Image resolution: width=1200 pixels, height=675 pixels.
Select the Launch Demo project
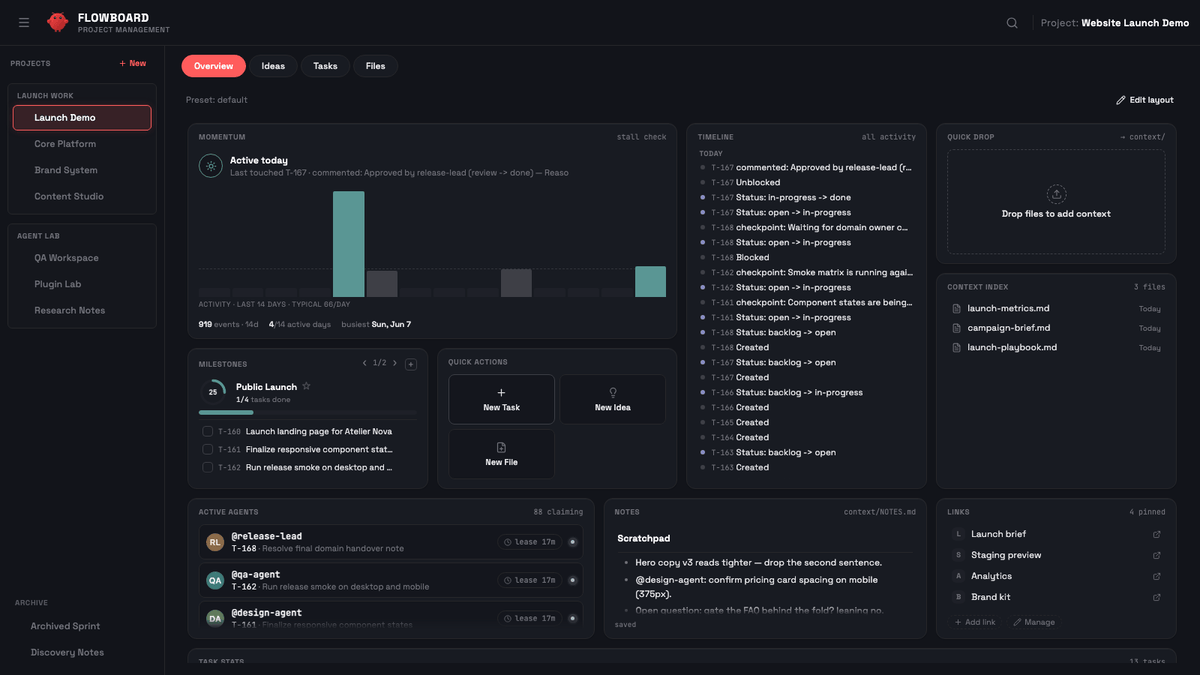(x=82, y=118)
